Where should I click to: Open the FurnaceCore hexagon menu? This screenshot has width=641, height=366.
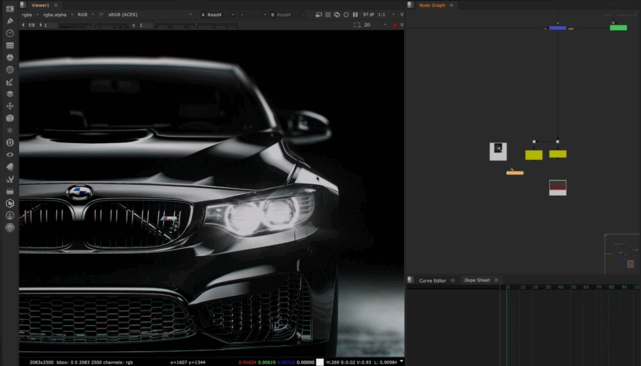tap(10, 203)
